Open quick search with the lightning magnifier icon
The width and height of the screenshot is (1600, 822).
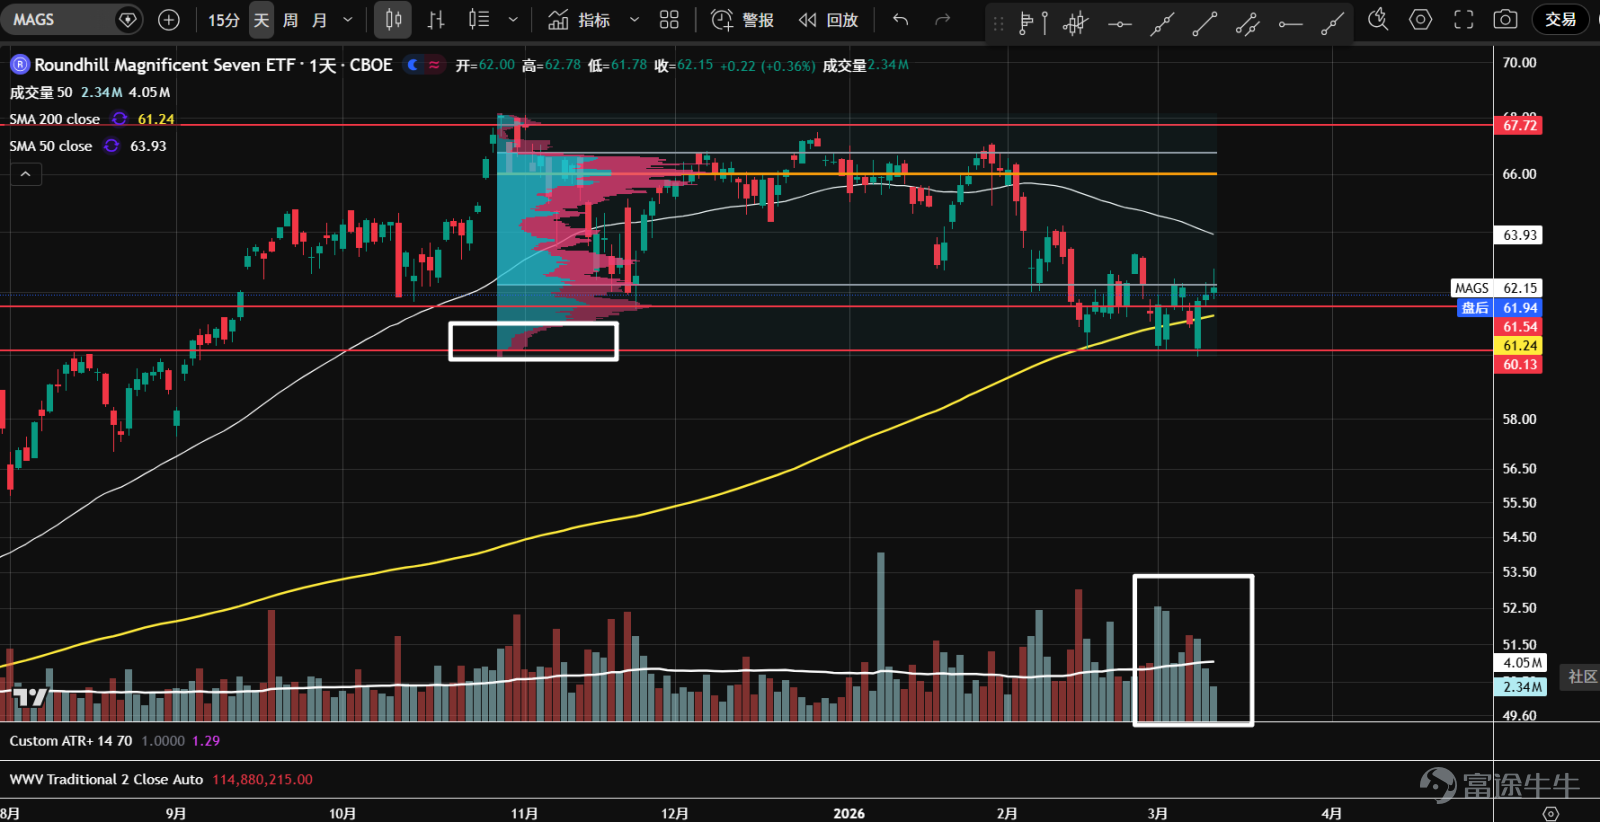(1378, 19)
